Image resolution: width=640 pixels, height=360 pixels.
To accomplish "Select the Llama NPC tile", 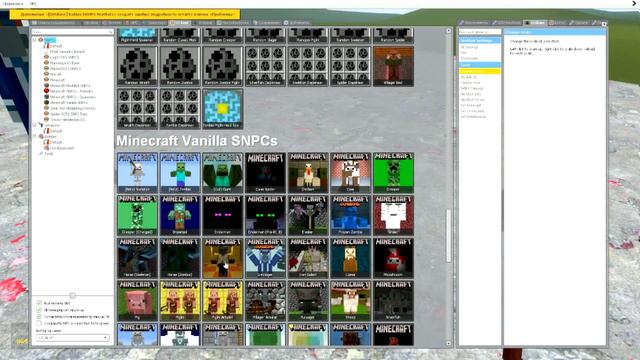I will pos(351,258).
